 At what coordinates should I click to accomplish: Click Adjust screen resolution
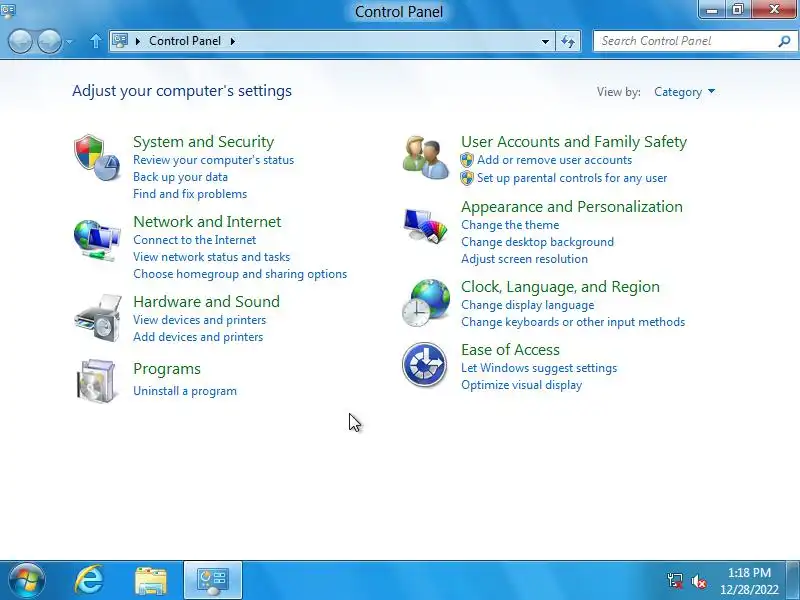pos(524,259)
